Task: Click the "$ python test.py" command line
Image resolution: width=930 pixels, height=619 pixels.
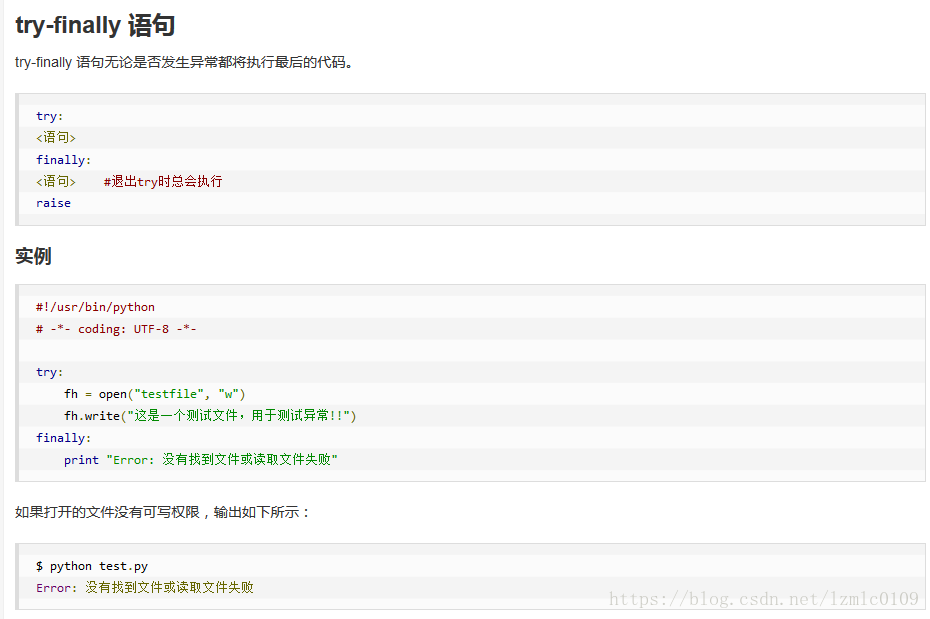Action: tap(92, 566)
